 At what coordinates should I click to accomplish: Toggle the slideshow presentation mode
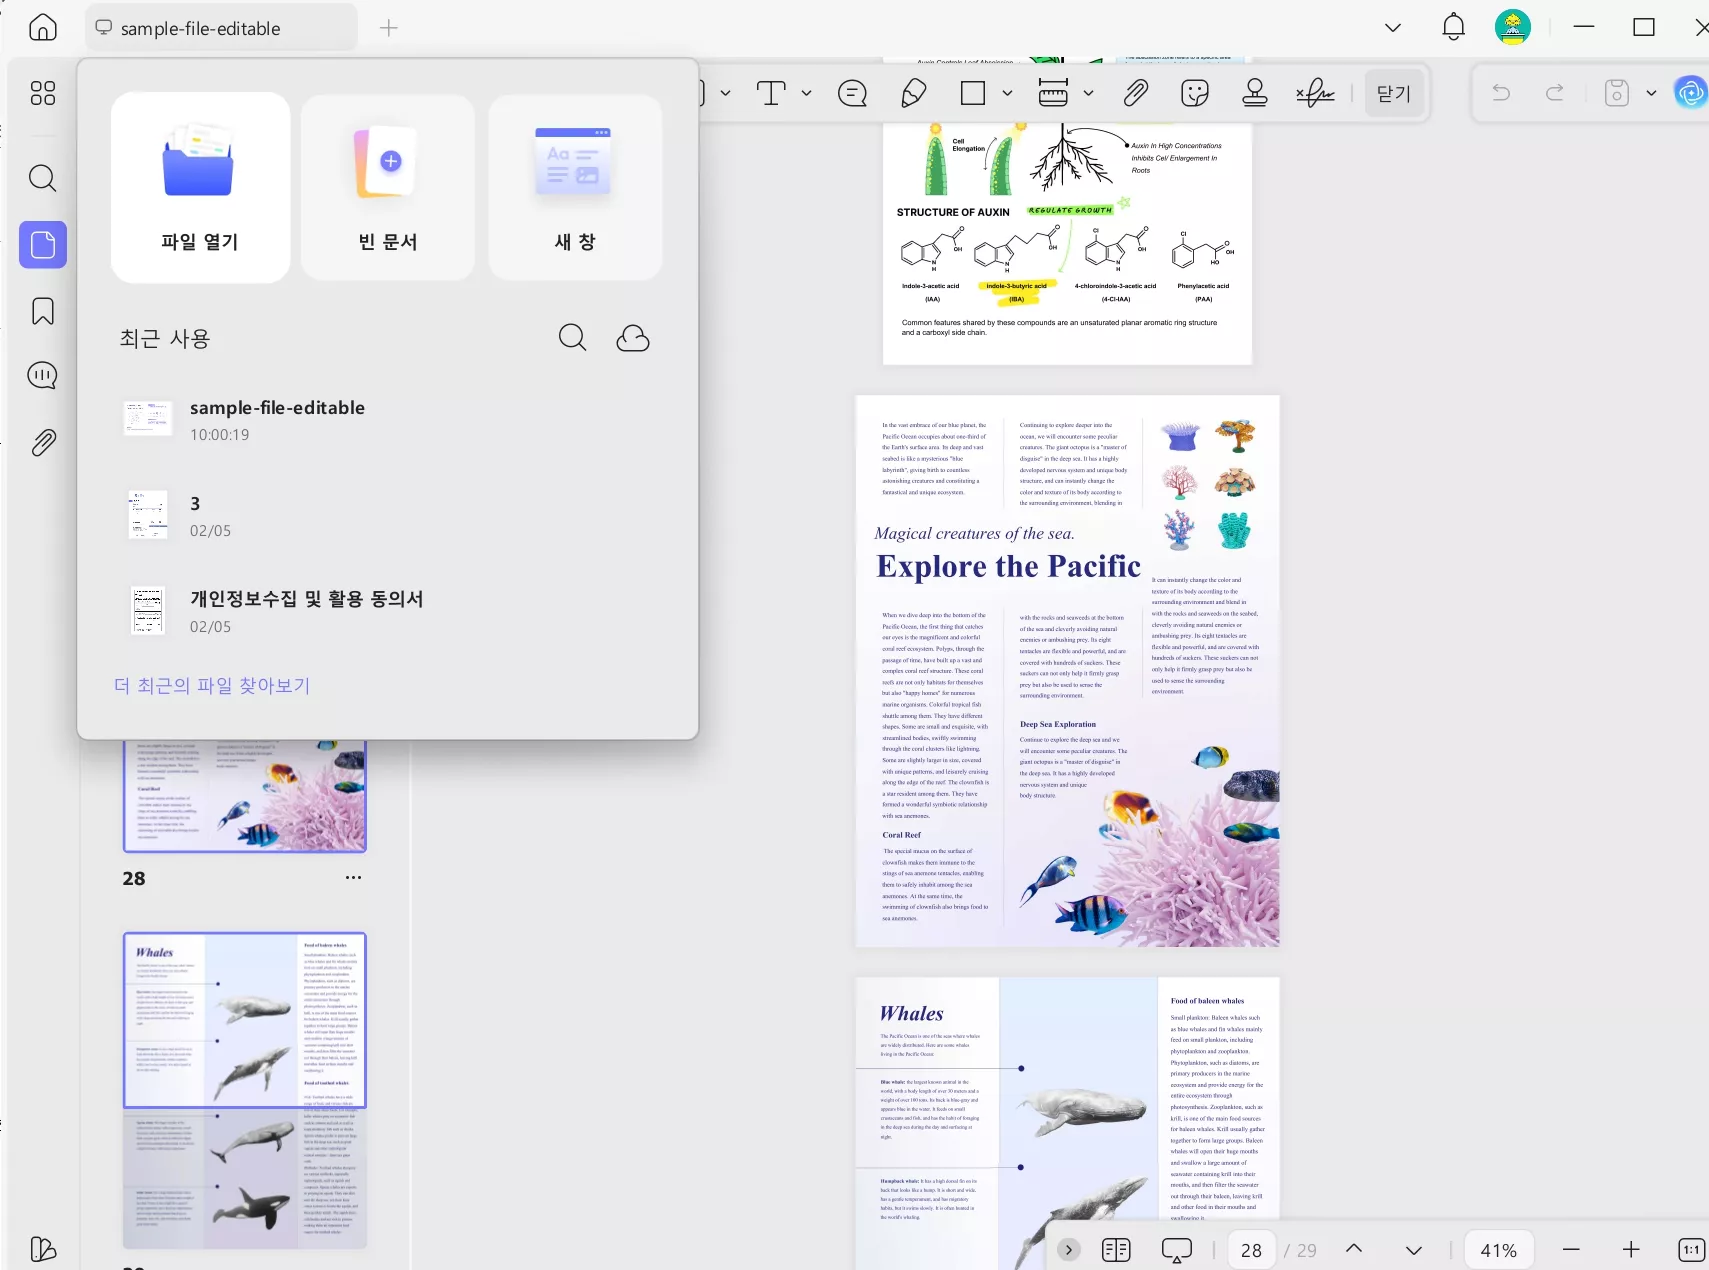coord(1176,1250)
